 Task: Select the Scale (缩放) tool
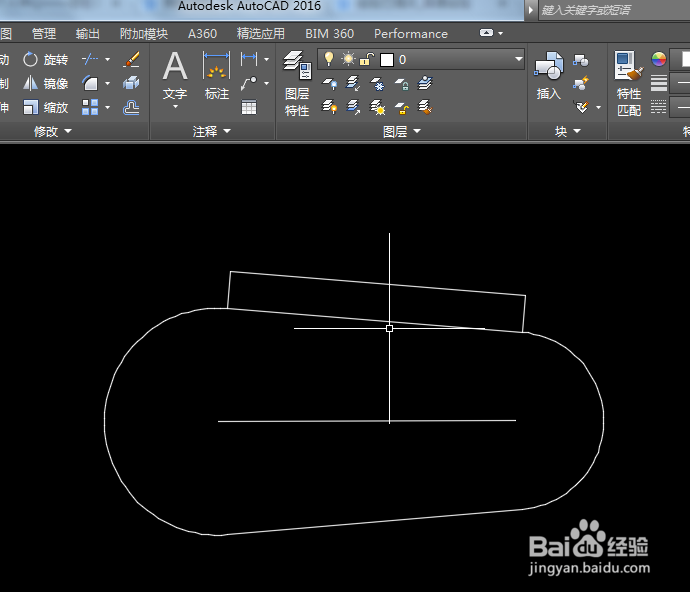pos(46,107)
